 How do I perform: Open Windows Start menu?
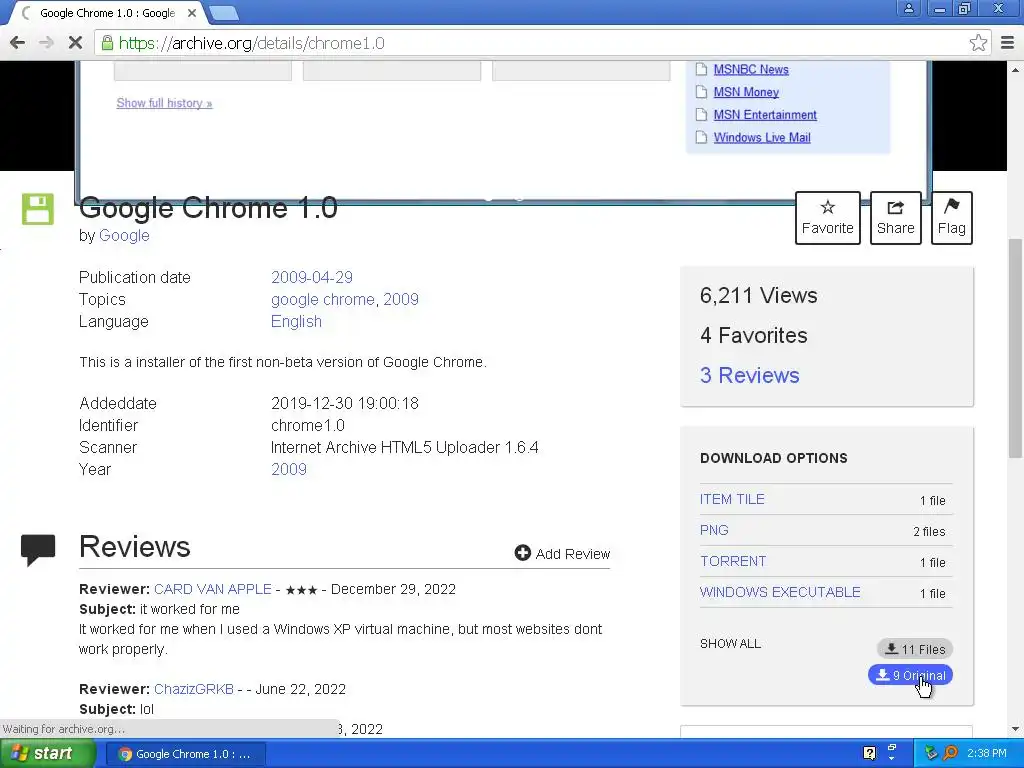[46, 754]
